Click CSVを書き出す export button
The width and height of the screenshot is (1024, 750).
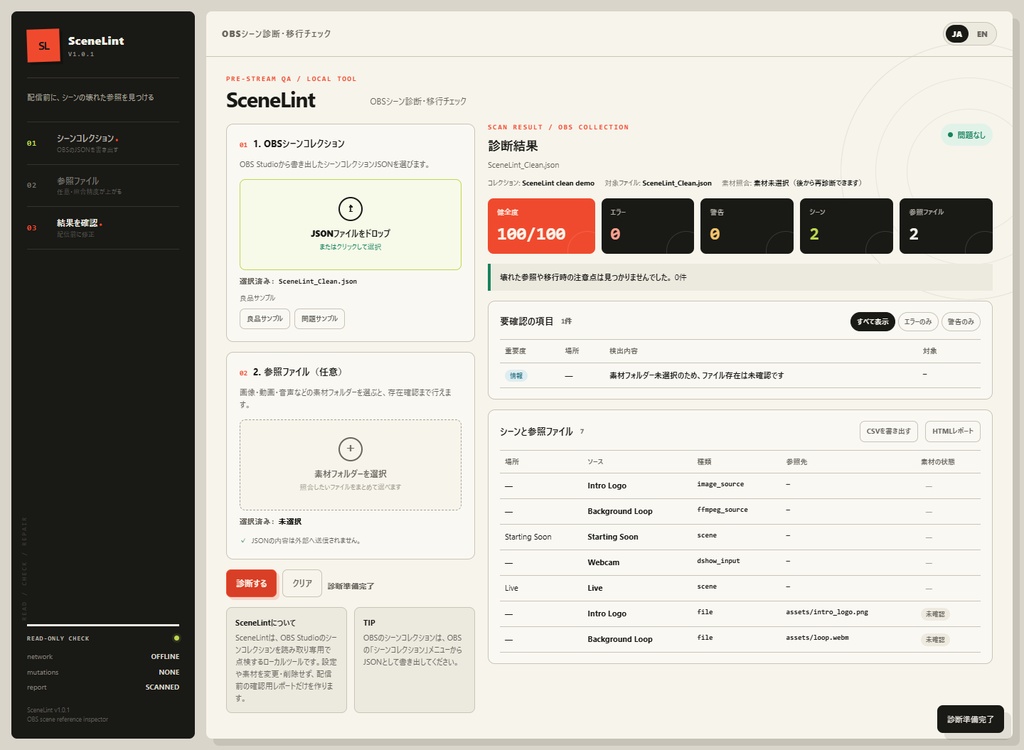888,431
